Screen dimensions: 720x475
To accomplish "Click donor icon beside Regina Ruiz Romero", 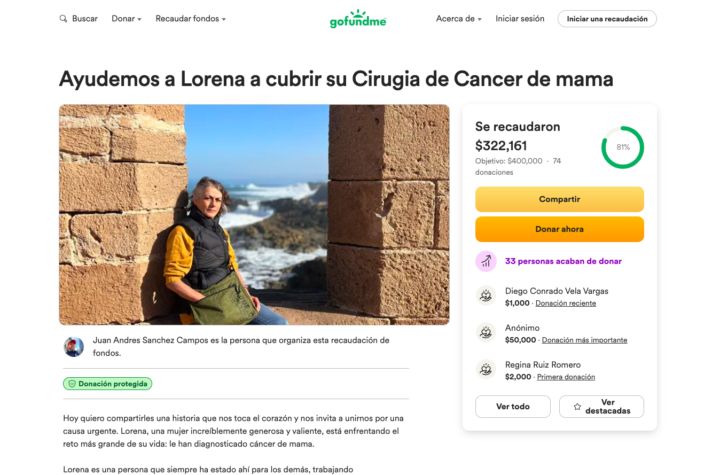I will 486,370.
